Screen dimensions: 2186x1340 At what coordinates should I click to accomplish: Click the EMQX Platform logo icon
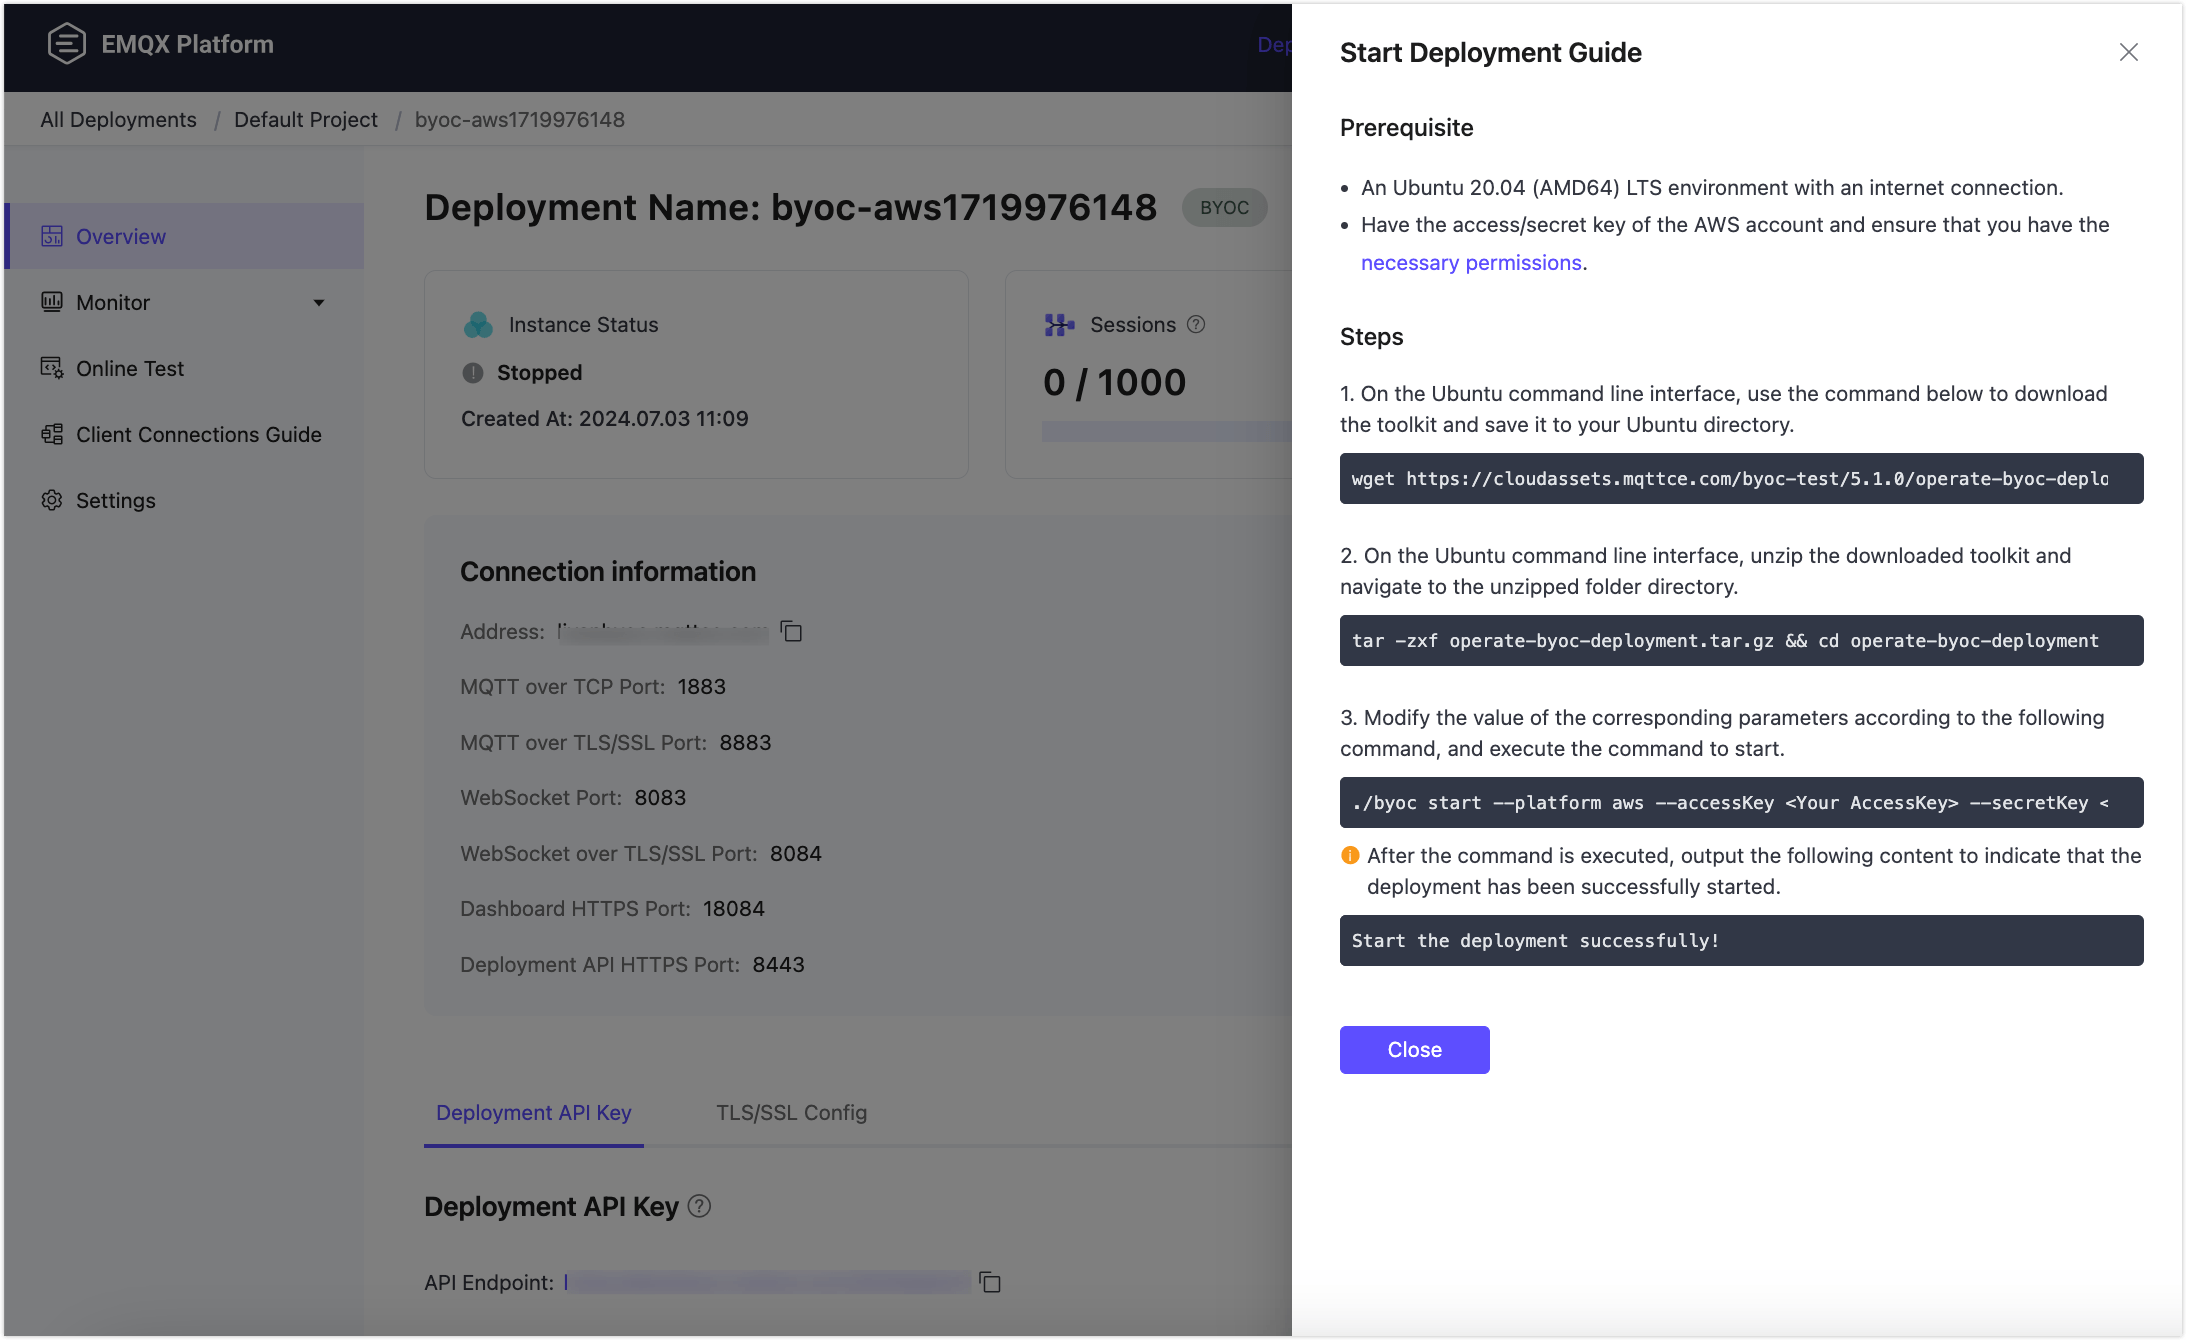tap(66, 44)
